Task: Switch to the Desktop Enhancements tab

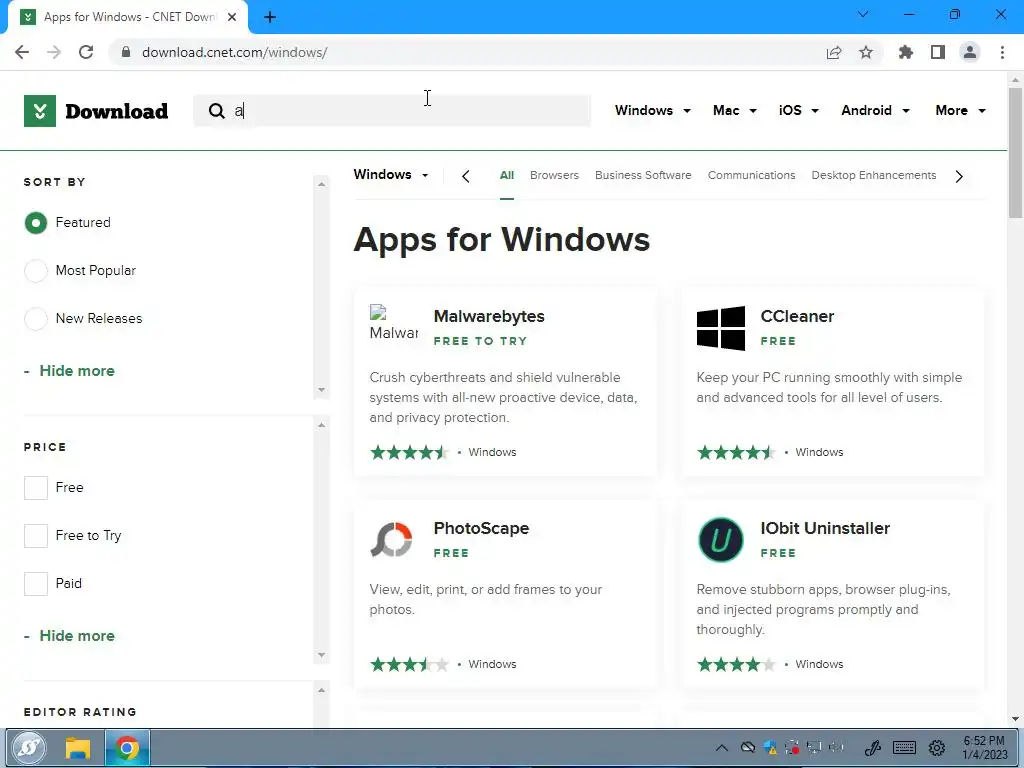Action: click(874, 176)
